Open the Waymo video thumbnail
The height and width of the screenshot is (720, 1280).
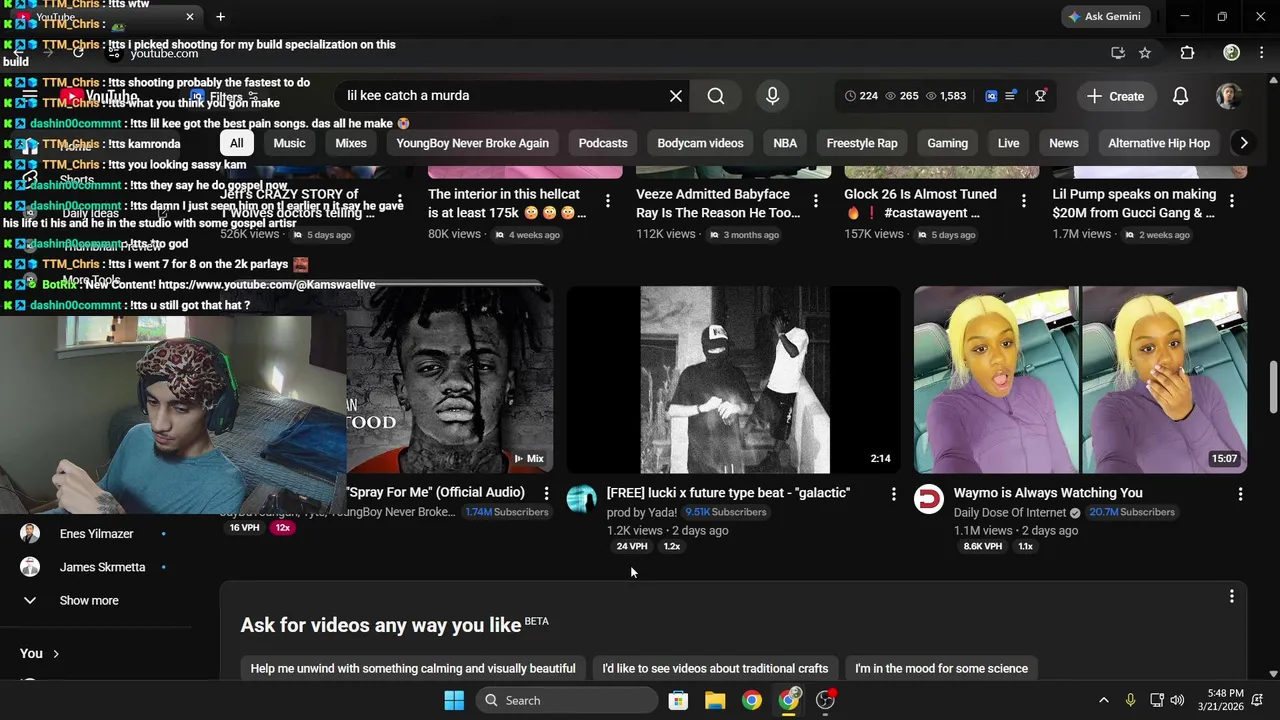tap(1080, 380)
